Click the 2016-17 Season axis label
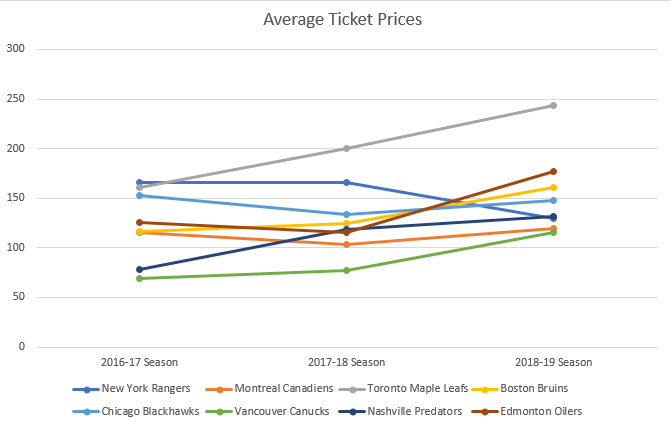671x428 pixels. click(138, 362)
